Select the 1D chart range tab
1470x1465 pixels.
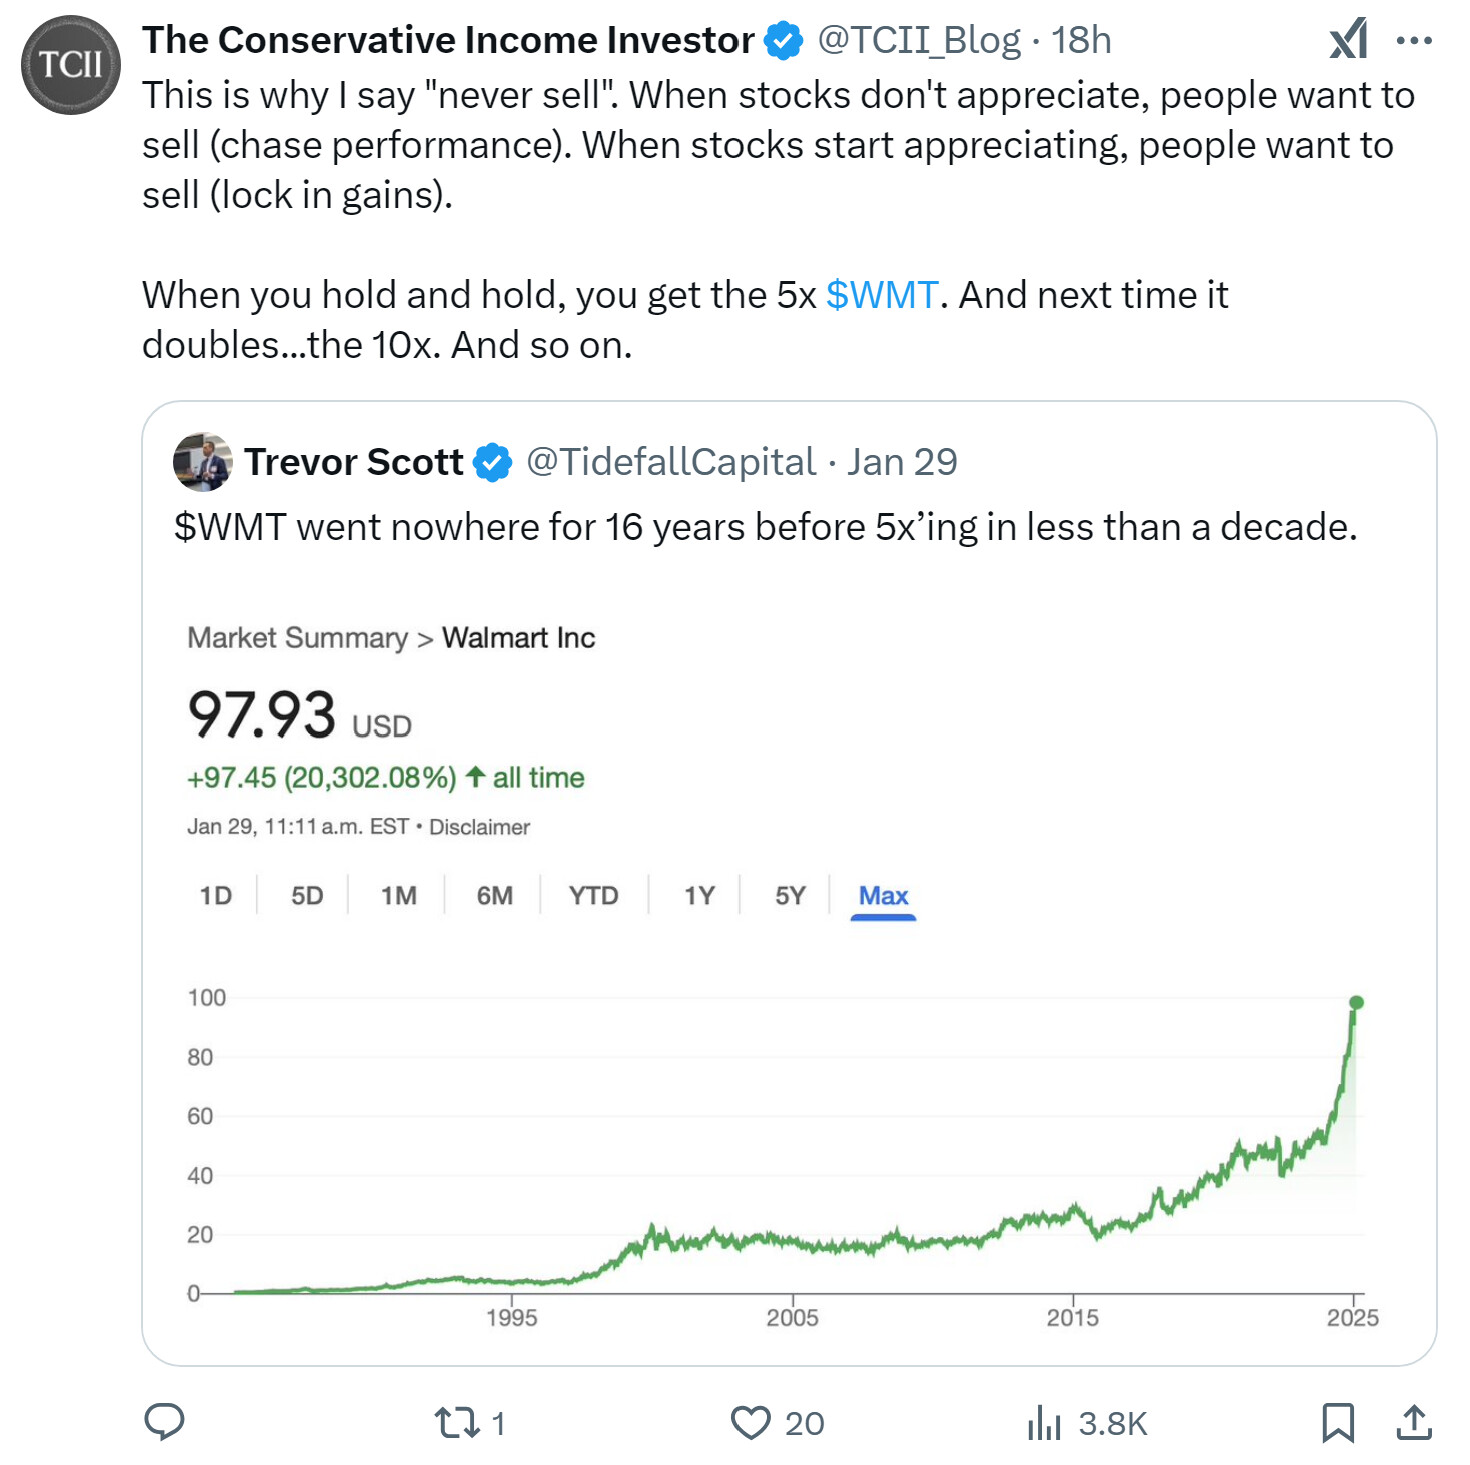pyautogui.click(x=216, y=895)
